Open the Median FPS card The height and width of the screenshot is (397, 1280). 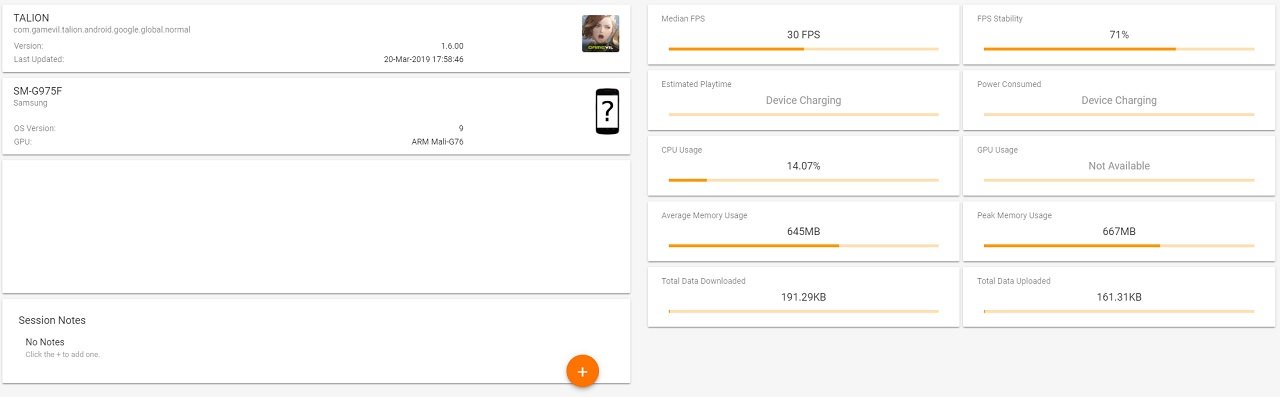[x=803, y=35]
